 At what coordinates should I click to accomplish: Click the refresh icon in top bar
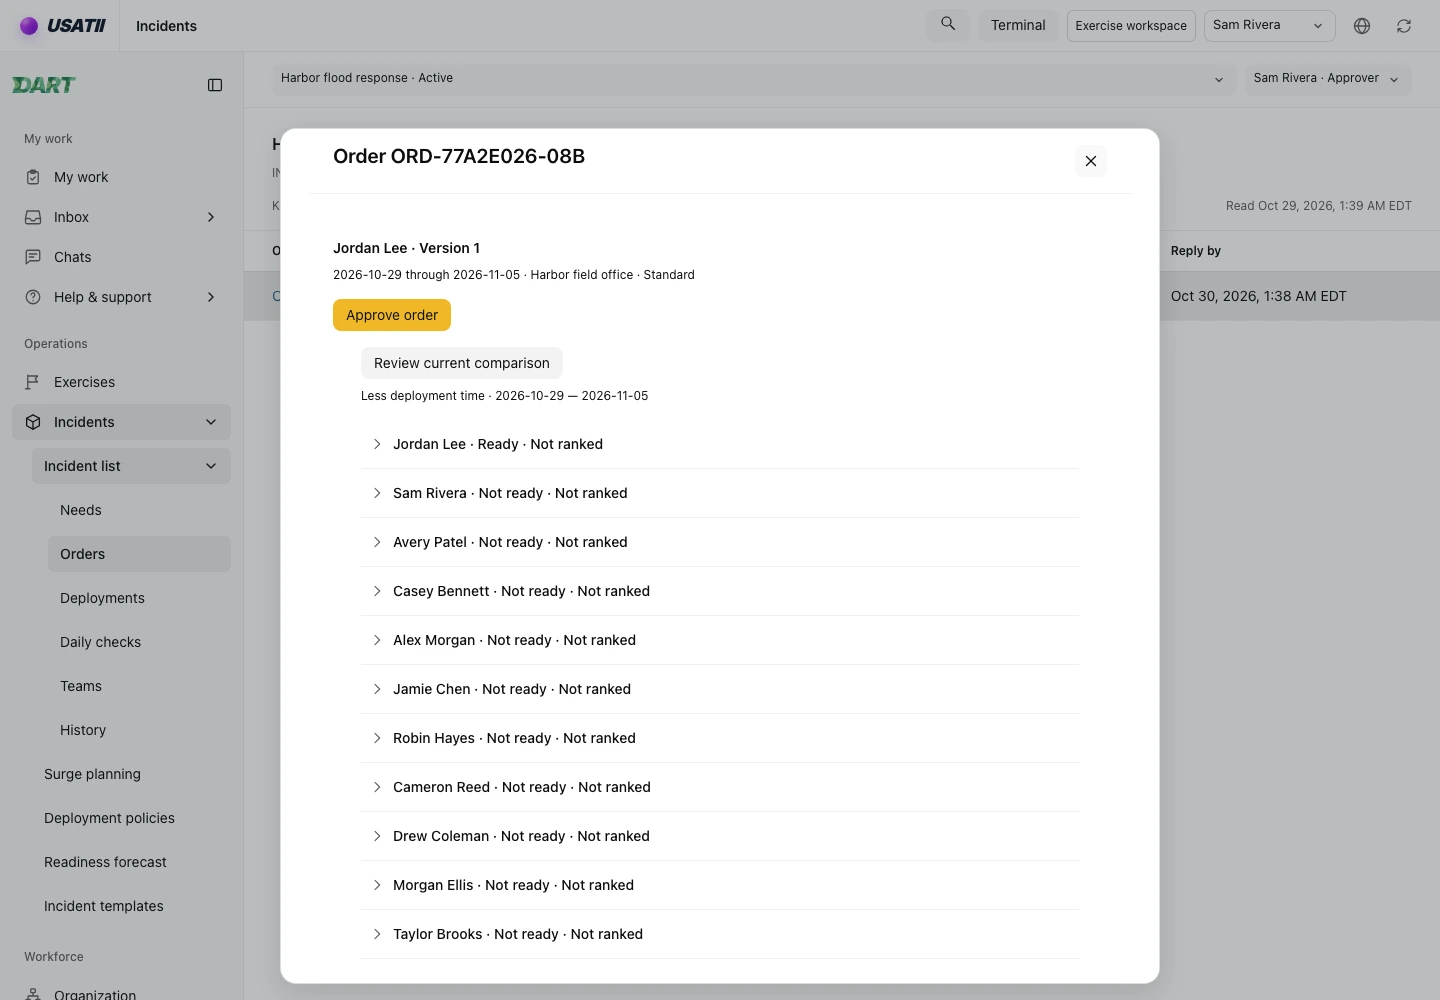[1404, 26]
